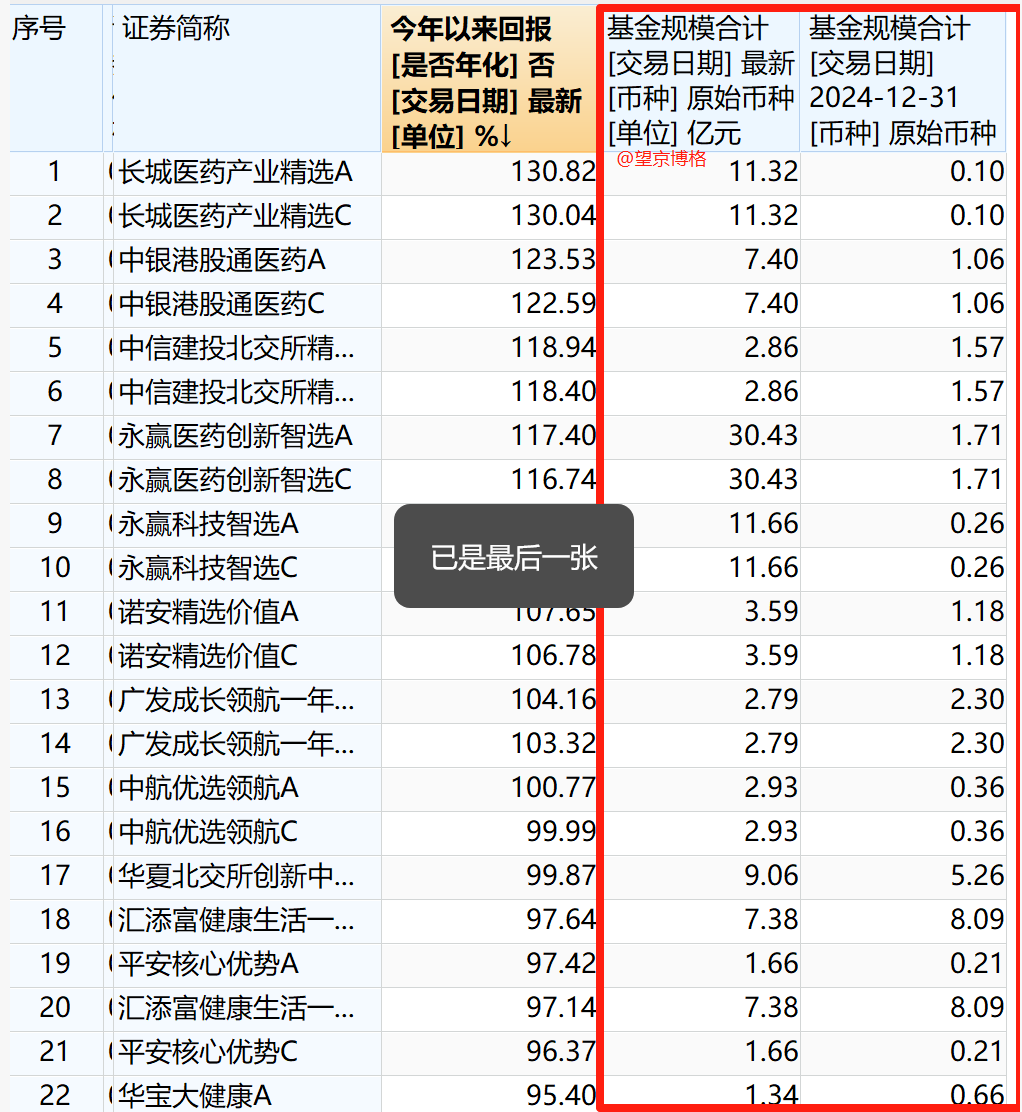Screen dimensions: 1022x1112
Task: Click return value 106.78
Action: coord(553,655)
